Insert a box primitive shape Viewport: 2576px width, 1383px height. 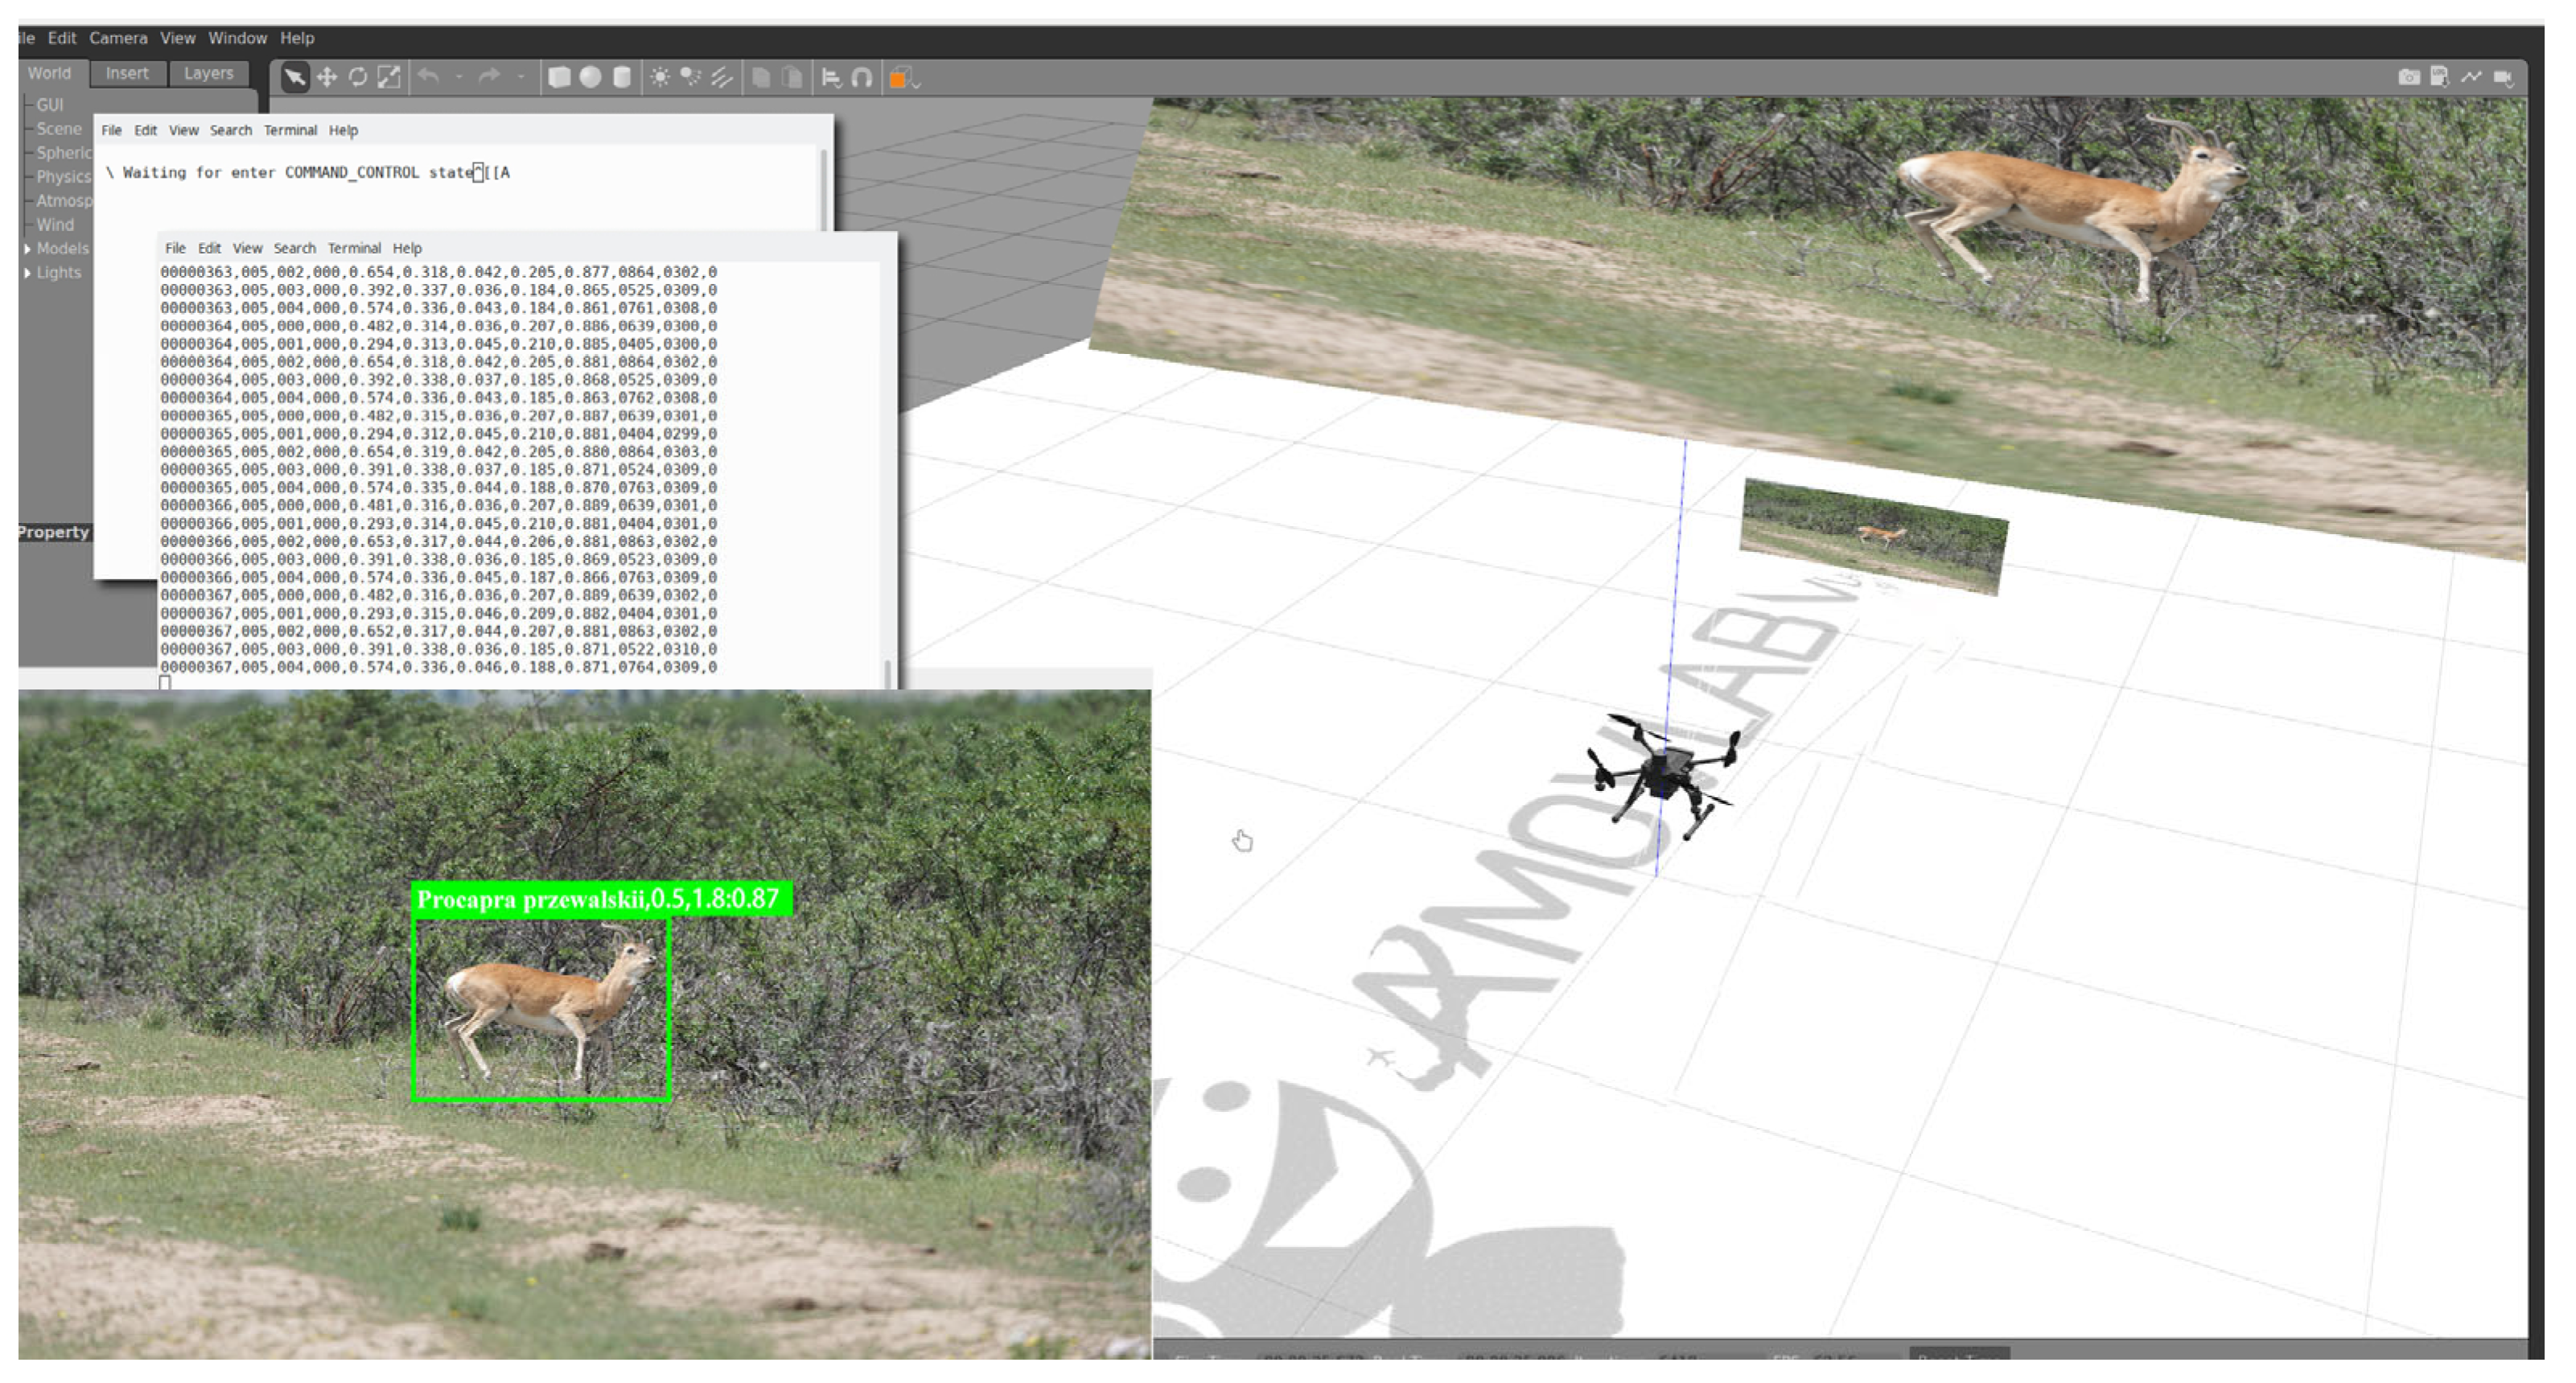click(560, 77)
